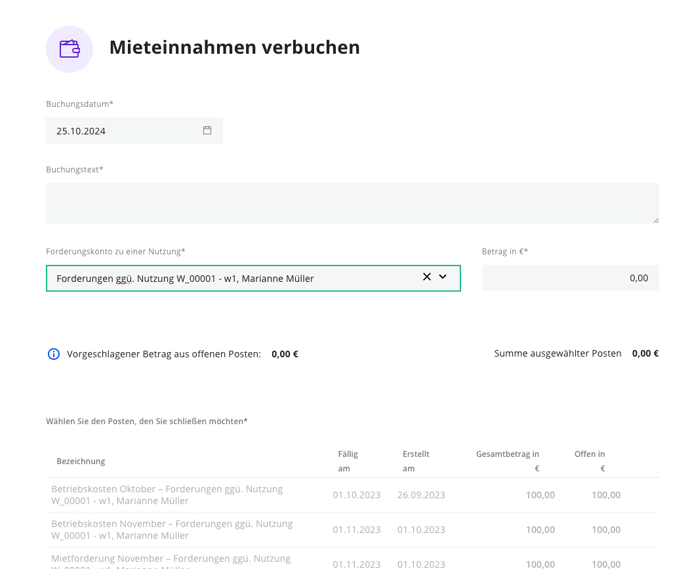This screenshot has width=688, height=569.
Task: Click the Offen in € column header
Action: point(590,461)
